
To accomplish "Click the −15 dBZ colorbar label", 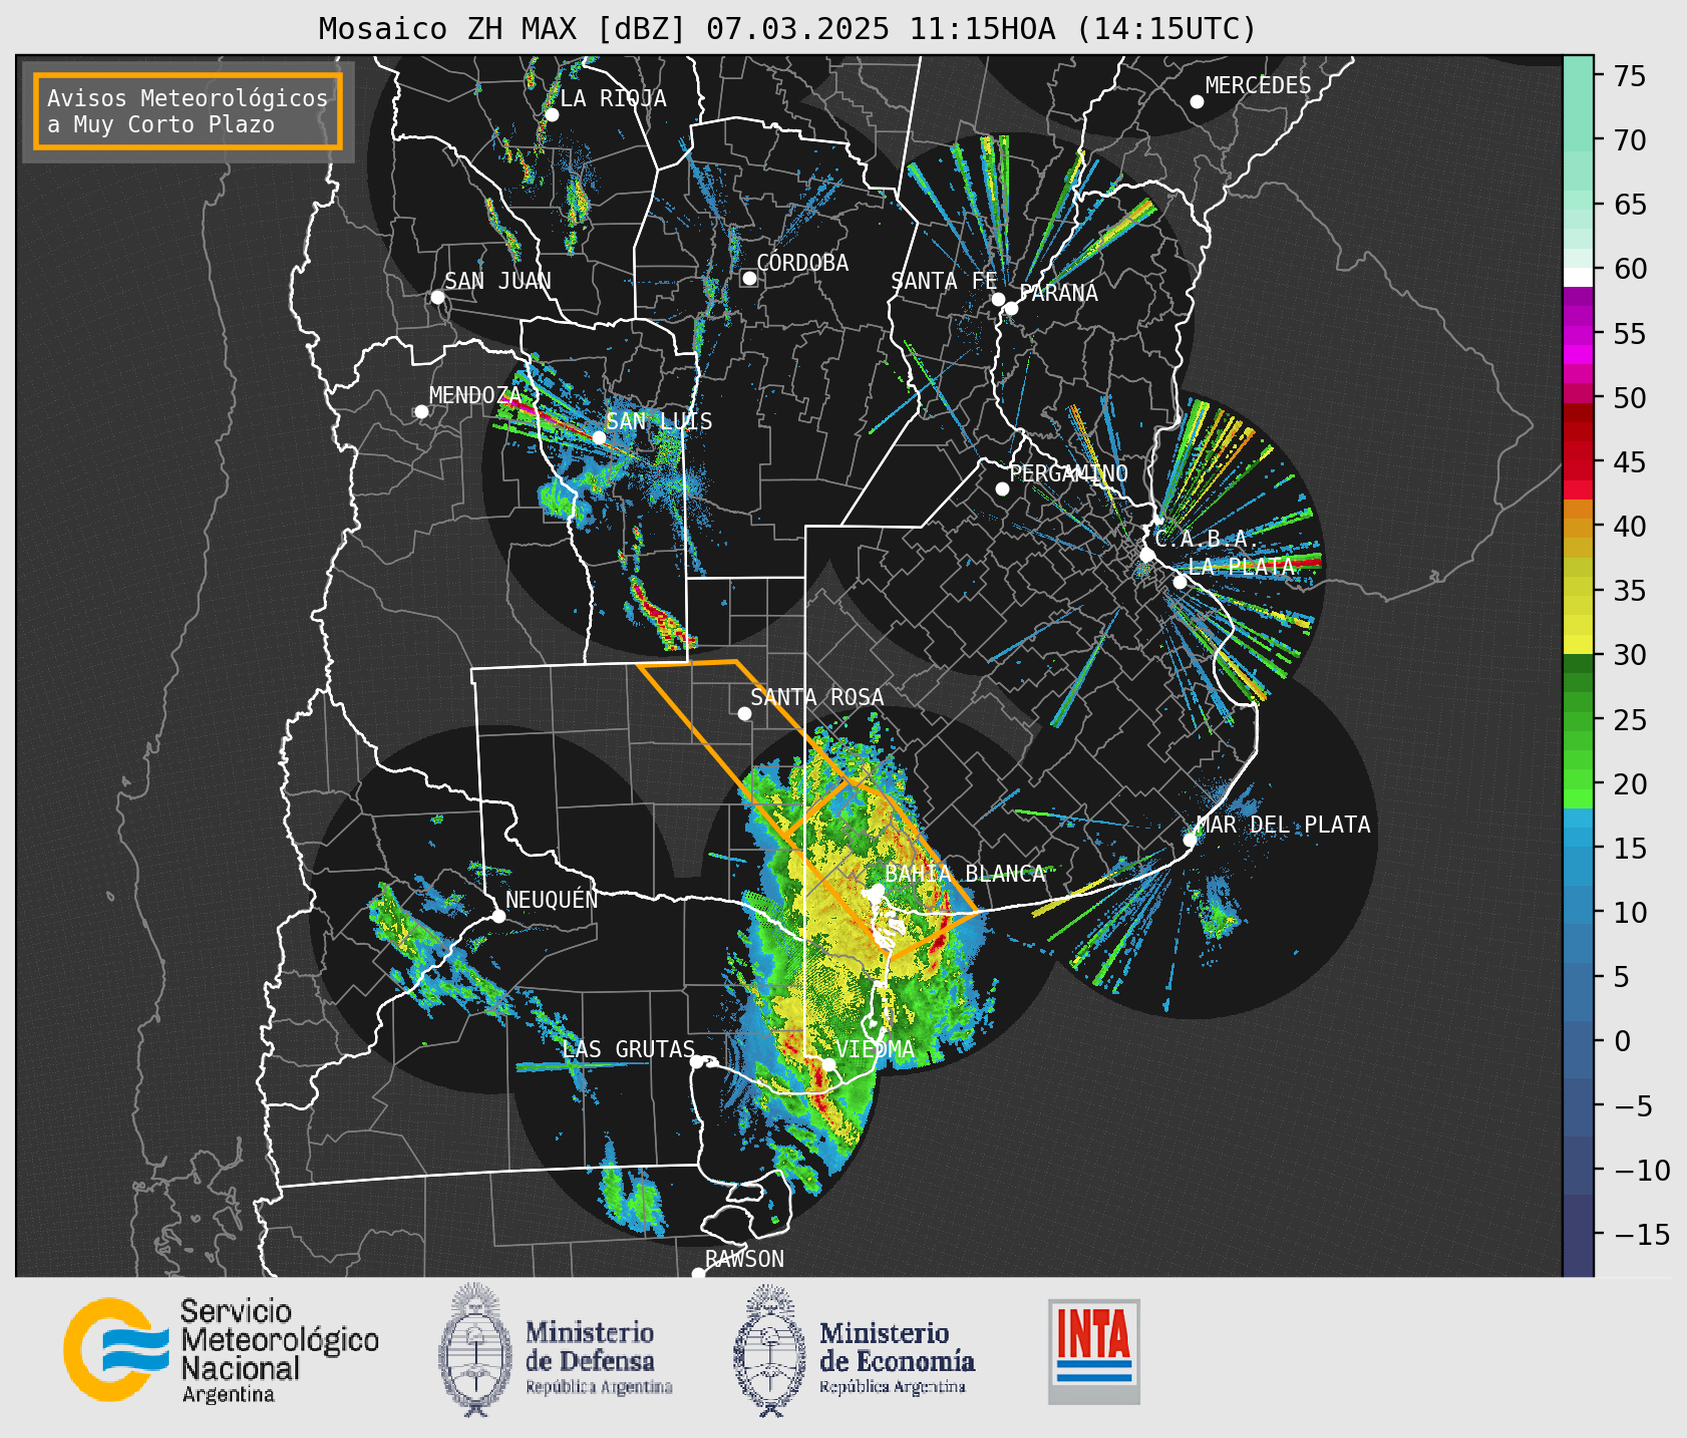I will 1640,1235.
